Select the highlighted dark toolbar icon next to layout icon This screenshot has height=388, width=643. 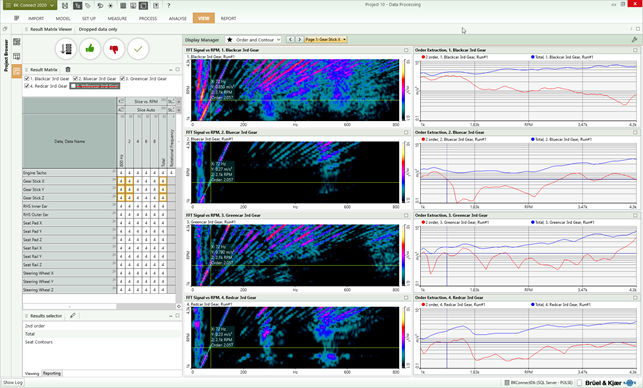77,5
